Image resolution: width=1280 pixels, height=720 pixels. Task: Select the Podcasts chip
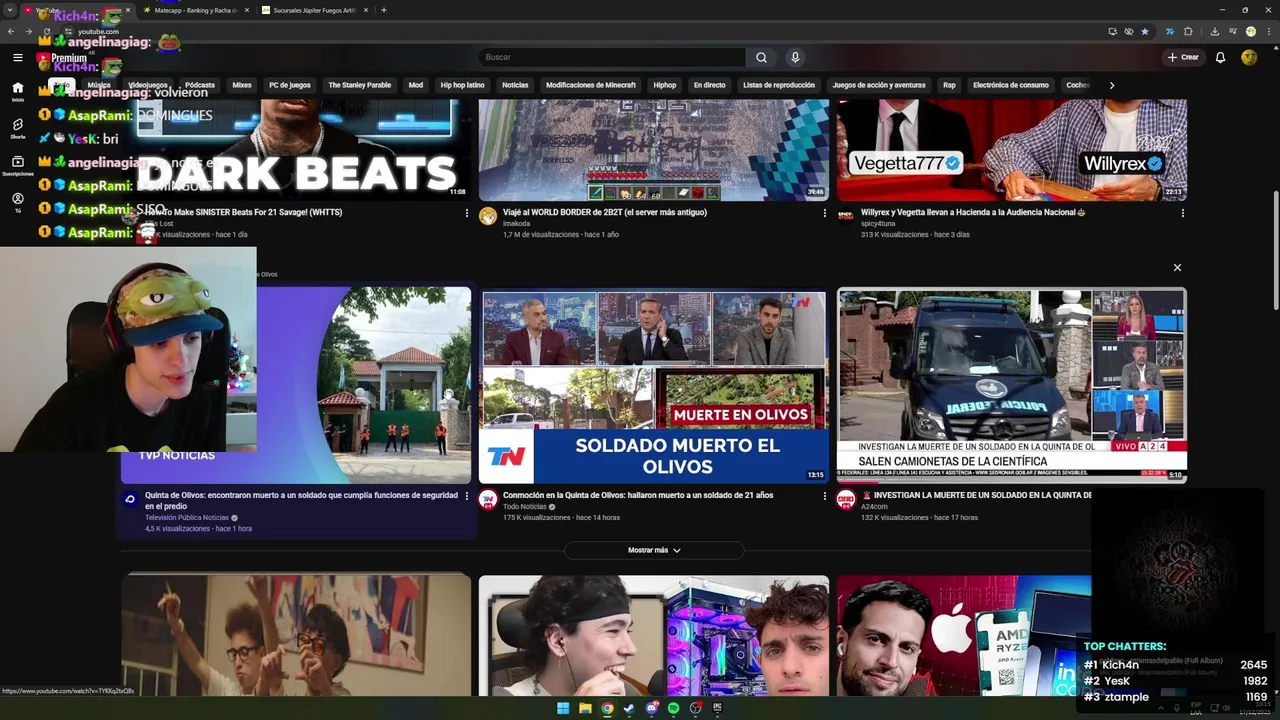pos(200,85)
